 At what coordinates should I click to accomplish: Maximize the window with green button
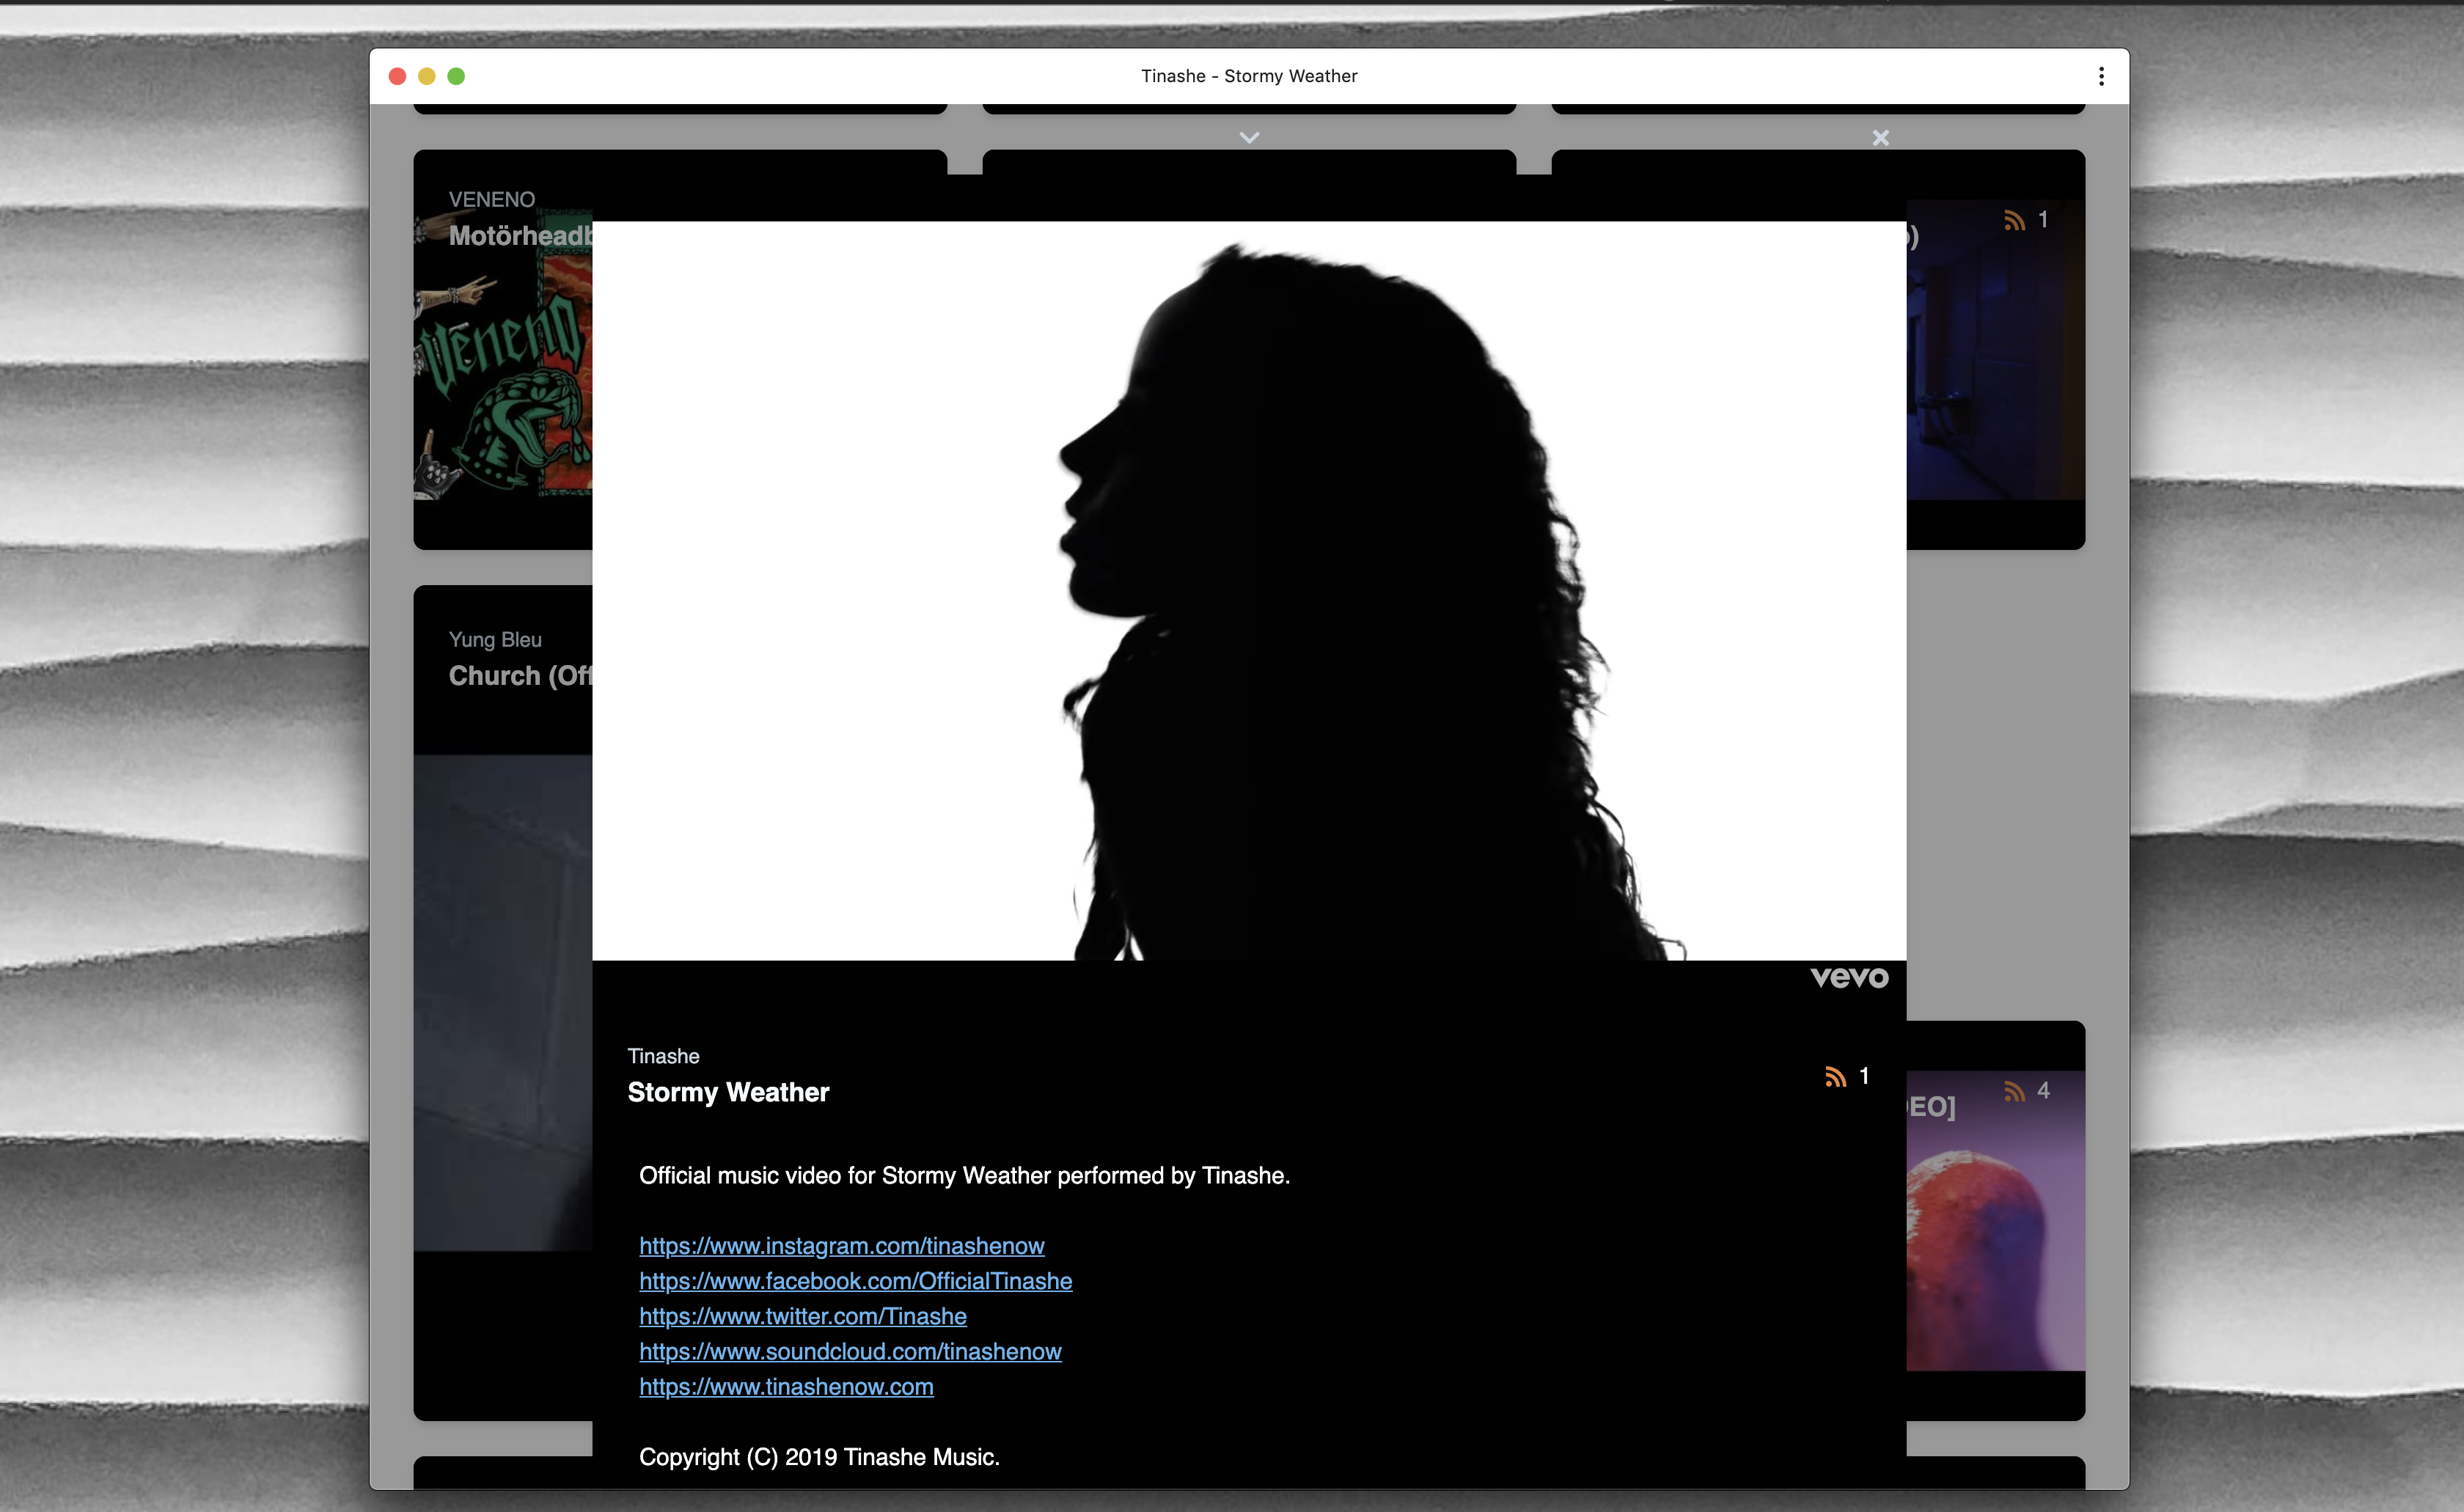point(456,76)
